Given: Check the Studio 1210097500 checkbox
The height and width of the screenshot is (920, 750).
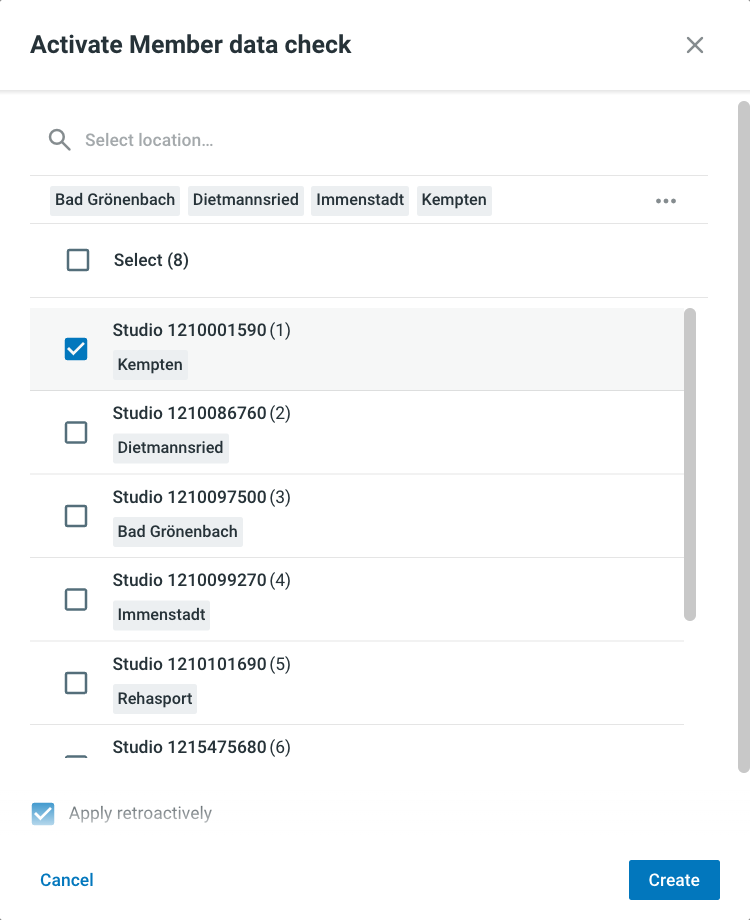Looking at the screenshot, I should (76, 516).
